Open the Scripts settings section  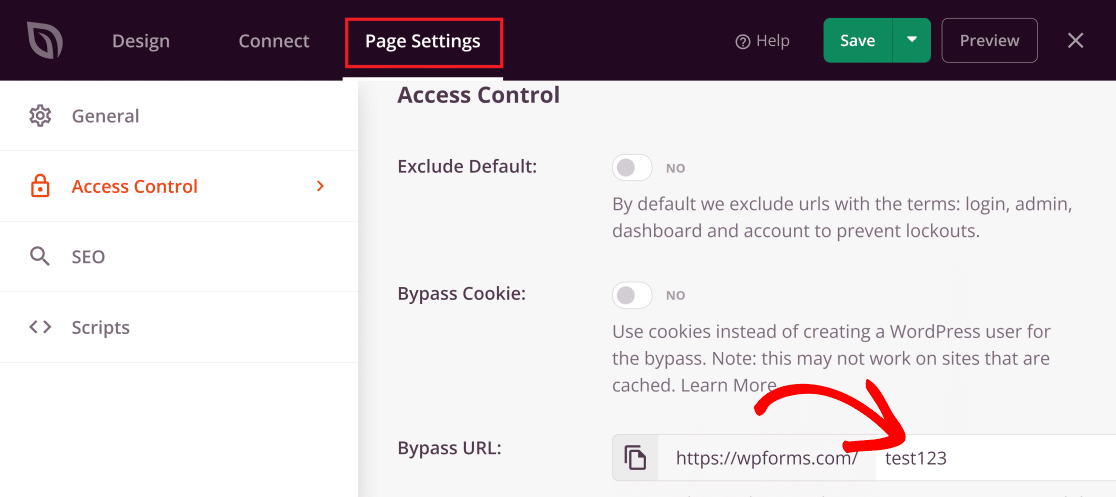(101, 327)
